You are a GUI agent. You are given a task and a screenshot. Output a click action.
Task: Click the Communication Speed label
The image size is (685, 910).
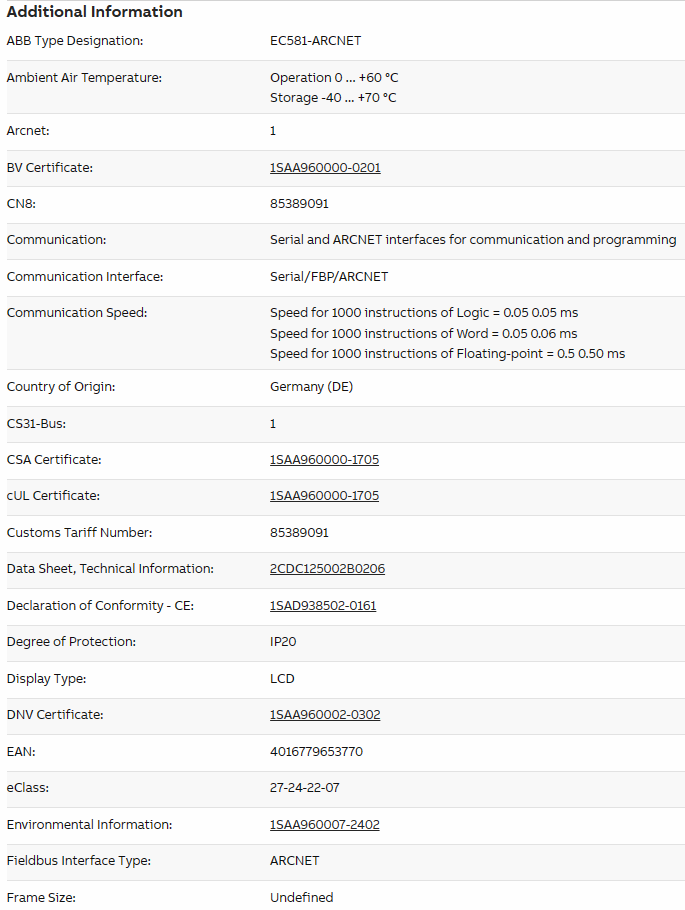click(x=77, y=313)
